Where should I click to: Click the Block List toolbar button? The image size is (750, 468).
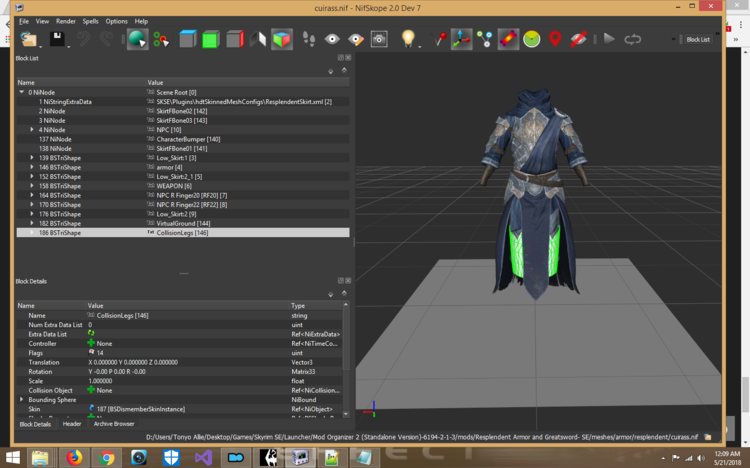(x=698, y=40)
